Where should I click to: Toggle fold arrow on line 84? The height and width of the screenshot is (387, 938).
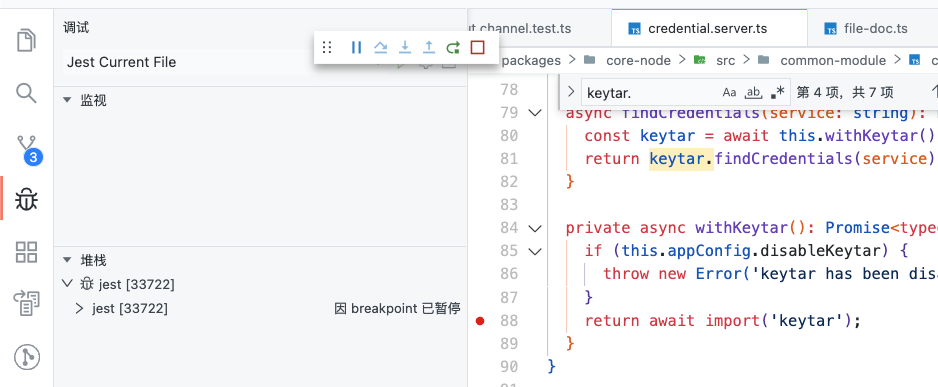click(x=535, y=228)
